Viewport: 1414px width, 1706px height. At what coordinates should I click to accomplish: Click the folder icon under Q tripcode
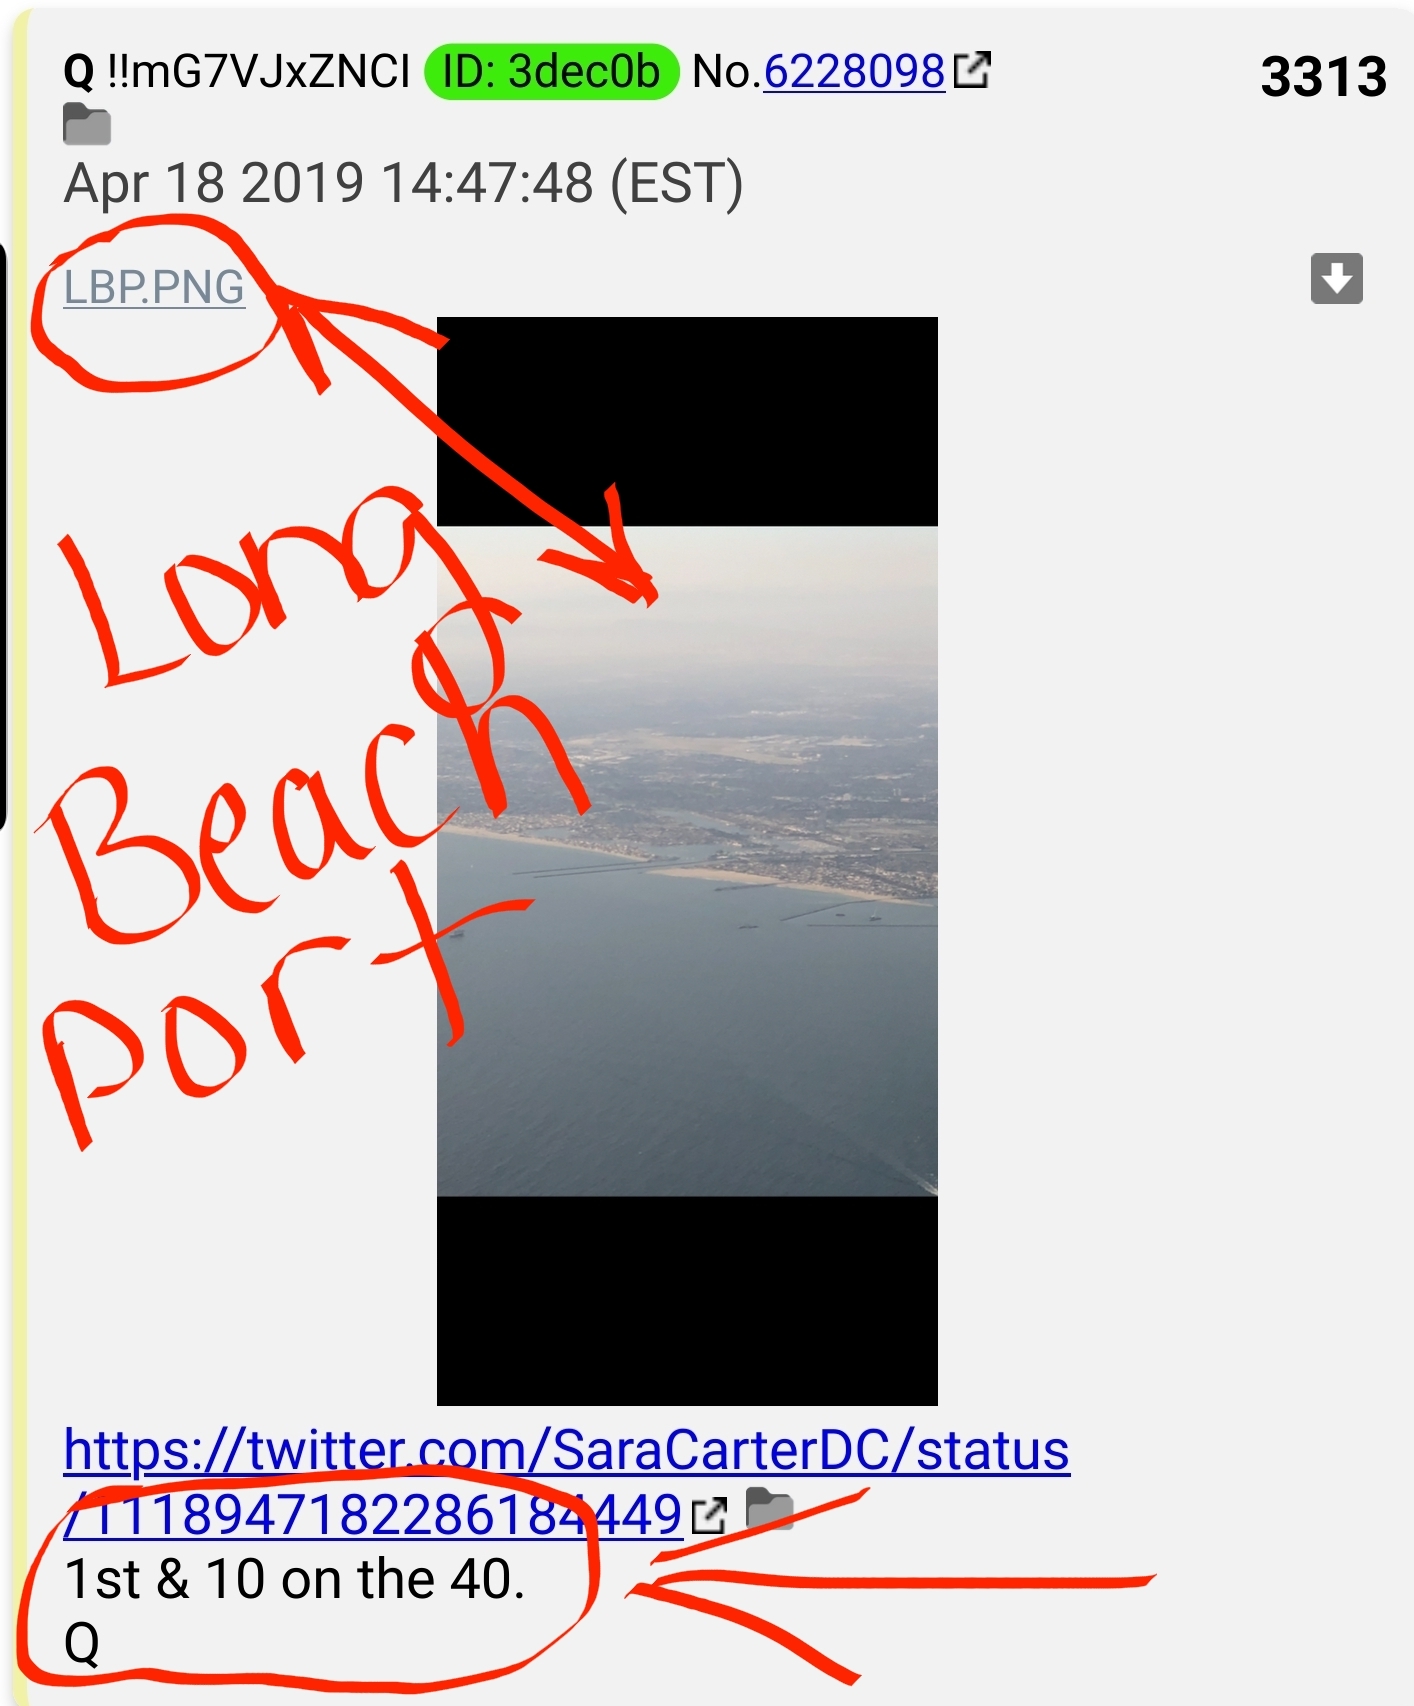pyautogui.click(x=87, y=125)
